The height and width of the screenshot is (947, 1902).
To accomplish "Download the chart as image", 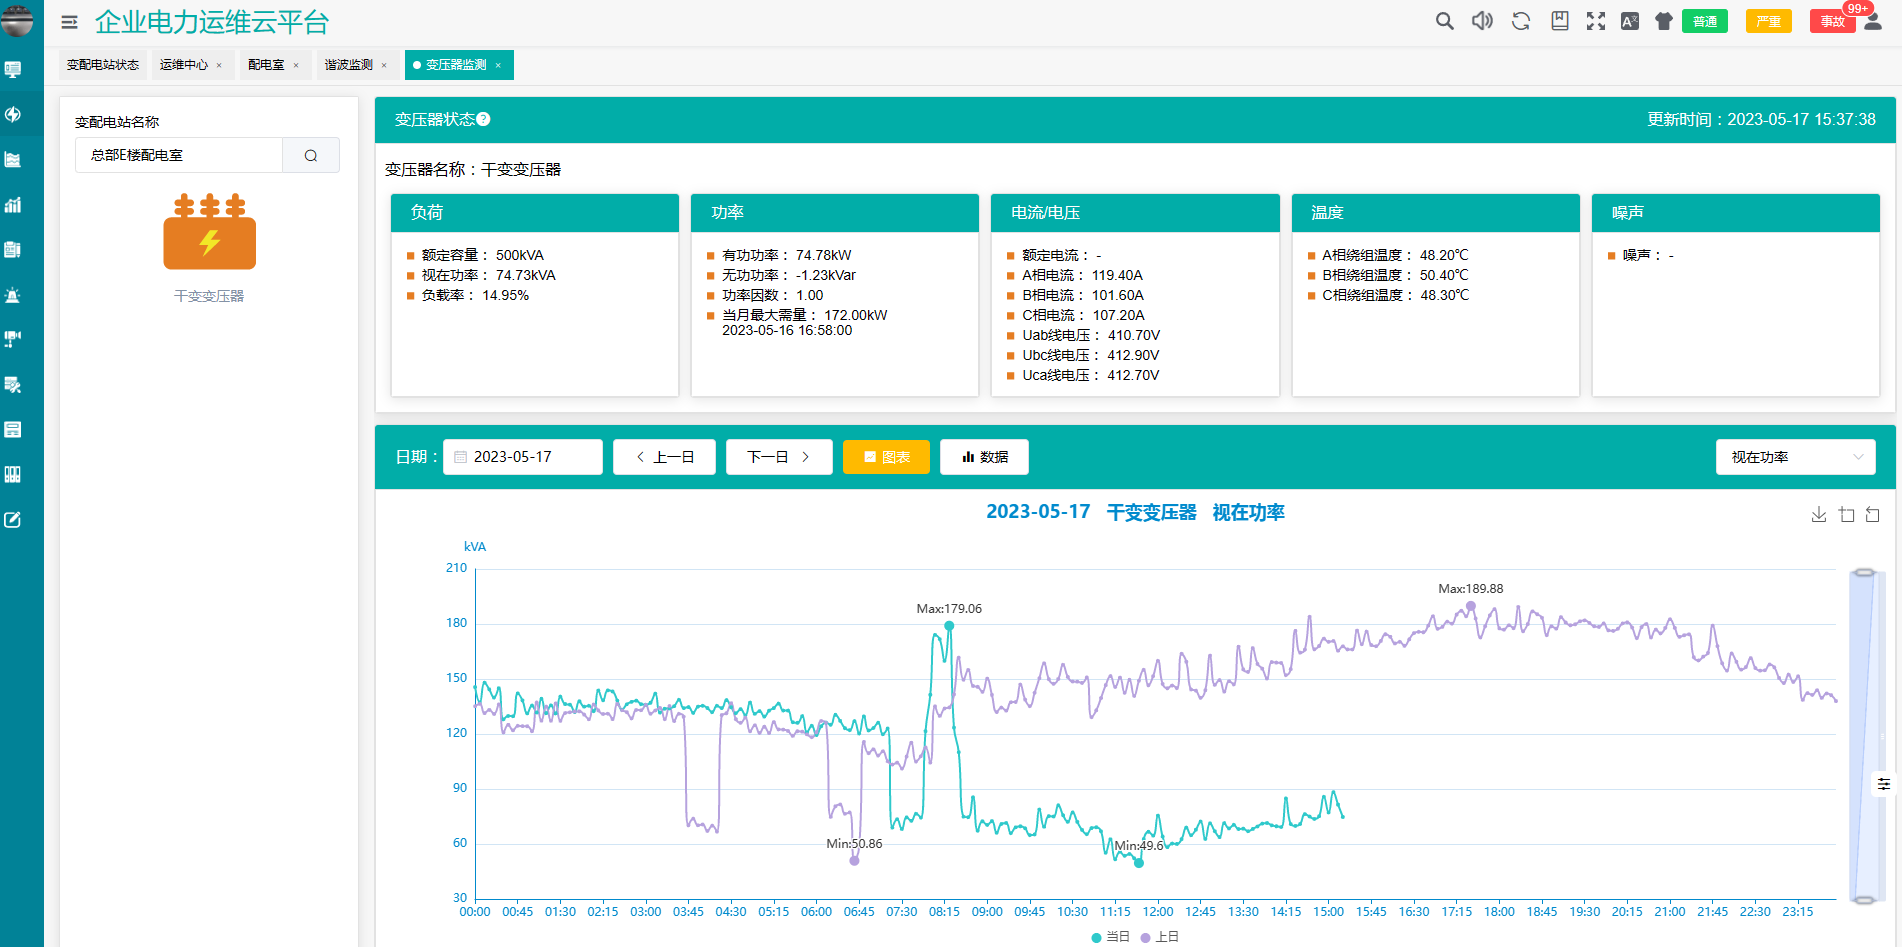I will pyautogui.click(x=1819, y=515).
